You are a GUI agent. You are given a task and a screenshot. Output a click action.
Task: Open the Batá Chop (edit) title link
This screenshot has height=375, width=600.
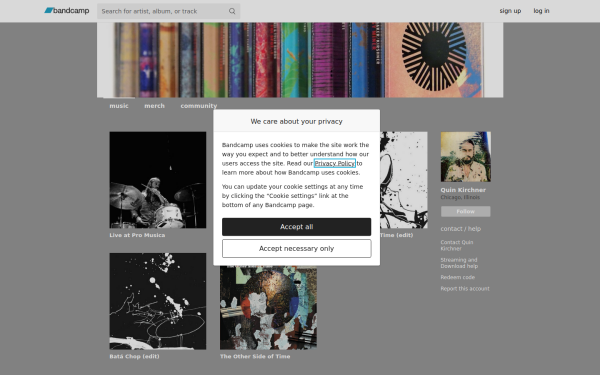134,357
